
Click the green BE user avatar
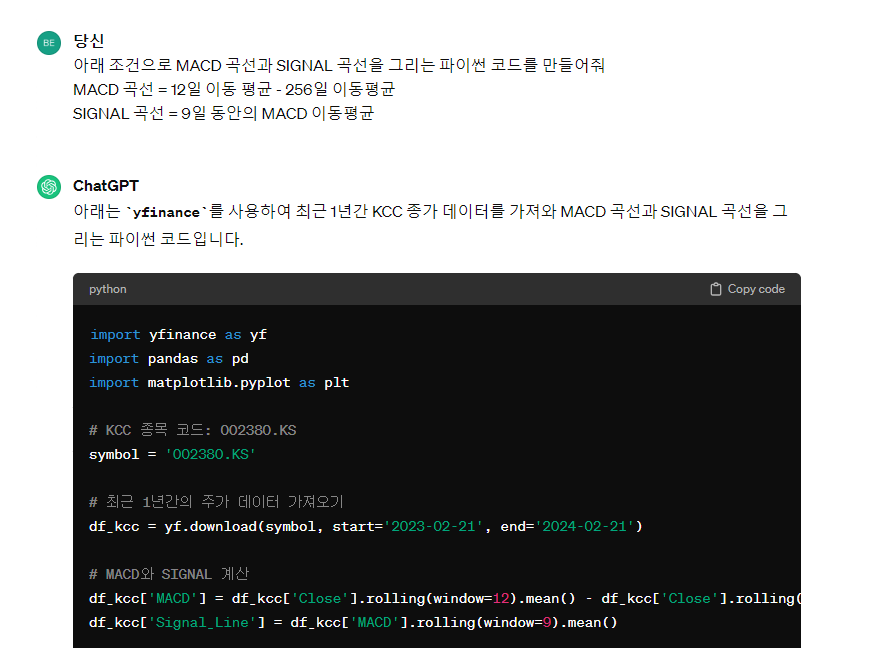pos(49,43)
